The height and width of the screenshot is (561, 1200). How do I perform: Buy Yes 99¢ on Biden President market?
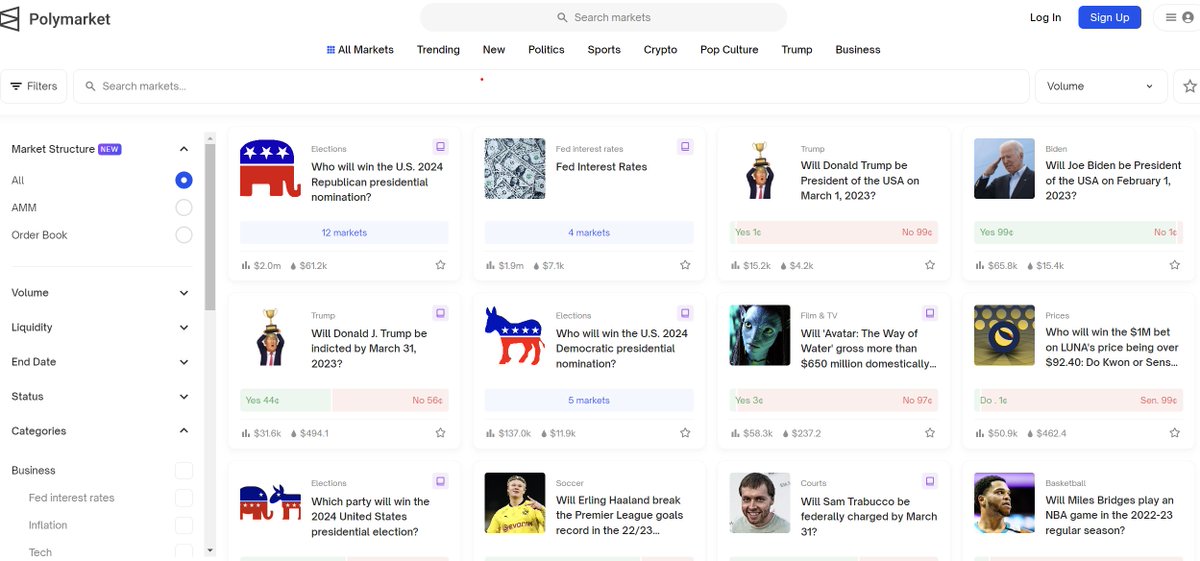click(1059, 232)
